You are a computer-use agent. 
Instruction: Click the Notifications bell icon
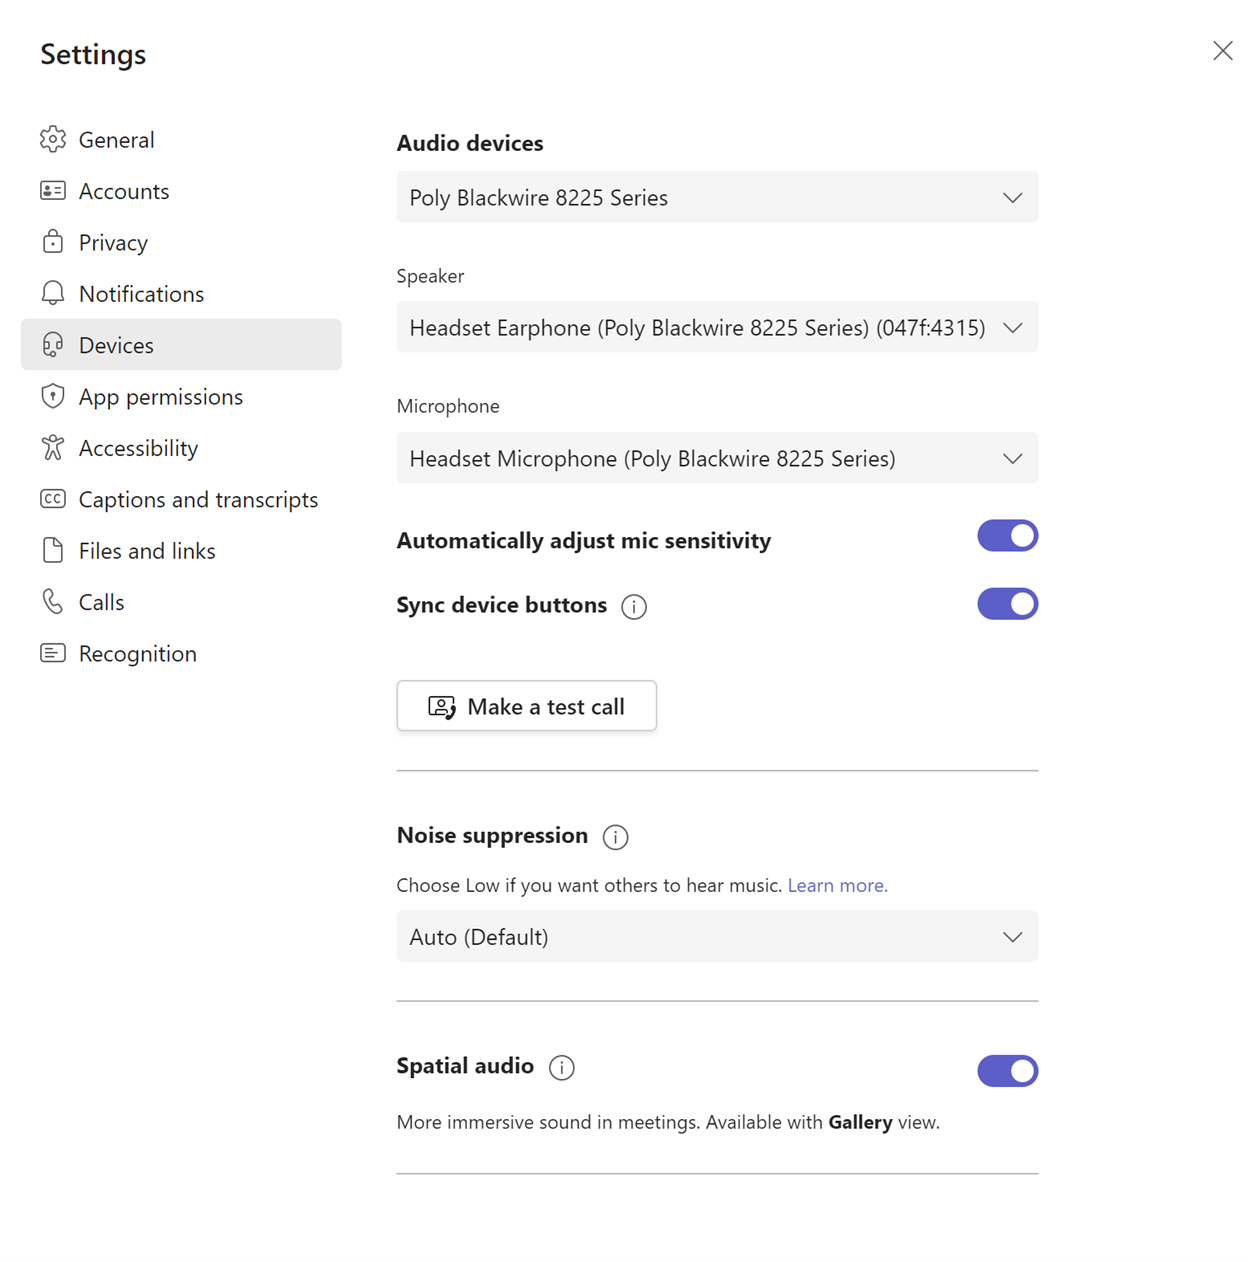coord(53,293)
